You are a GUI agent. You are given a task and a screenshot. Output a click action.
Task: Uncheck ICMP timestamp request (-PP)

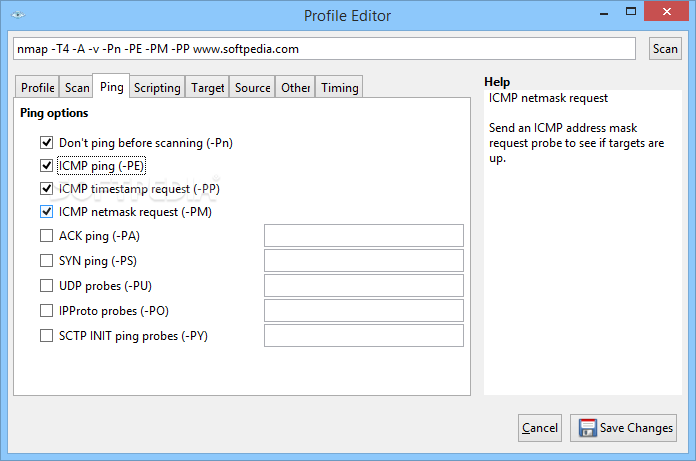47,189
